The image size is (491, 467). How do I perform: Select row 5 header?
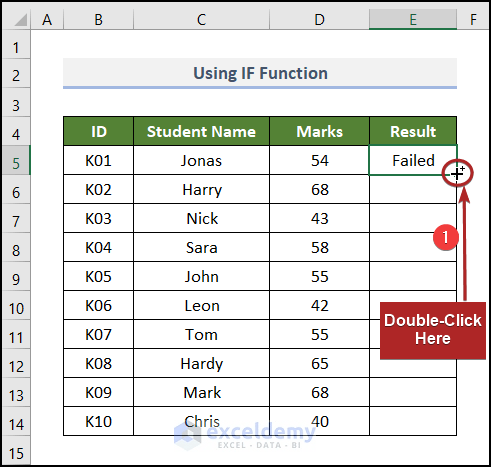coord(16,160)
